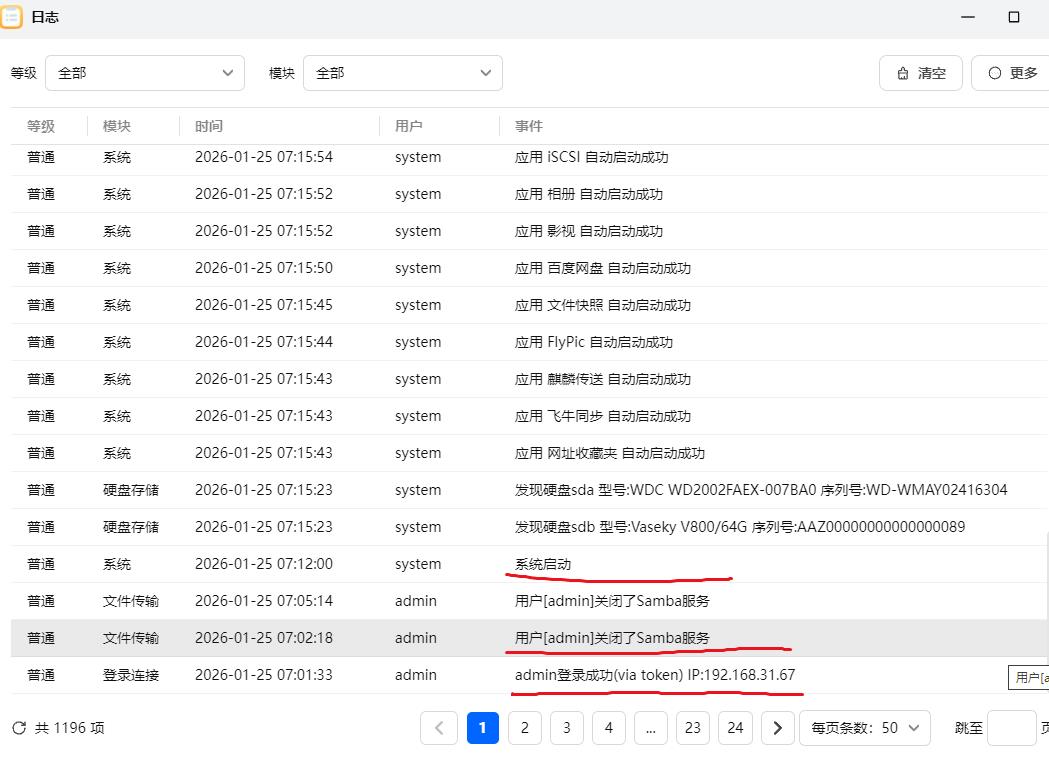Viewport: 1049px width, 761px height.
Task: Go to previous page with left arrow
Action: pyautogui.click(x=439, y=728)
